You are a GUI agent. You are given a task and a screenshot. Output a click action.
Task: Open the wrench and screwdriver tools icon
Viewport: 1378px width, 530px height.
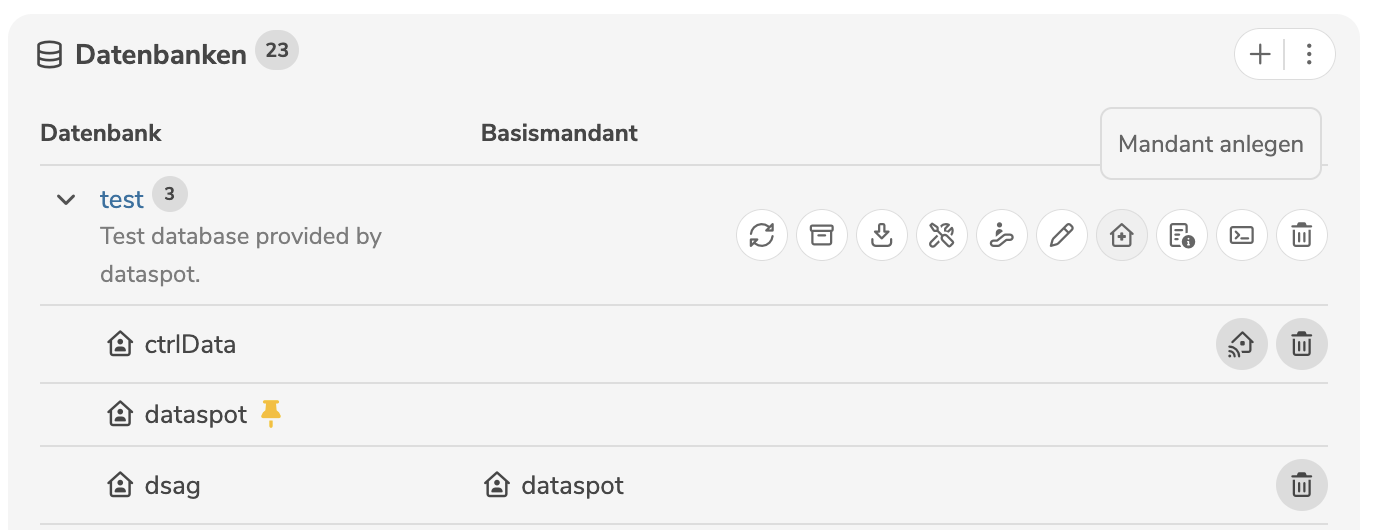click(942, 236)
